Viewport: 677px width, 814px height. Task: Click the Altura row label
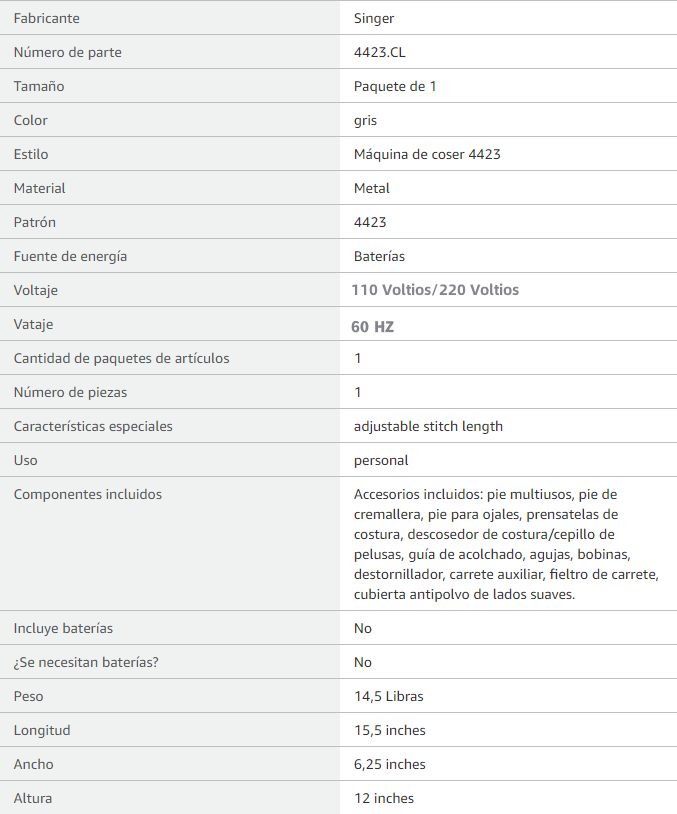[33, 798]
